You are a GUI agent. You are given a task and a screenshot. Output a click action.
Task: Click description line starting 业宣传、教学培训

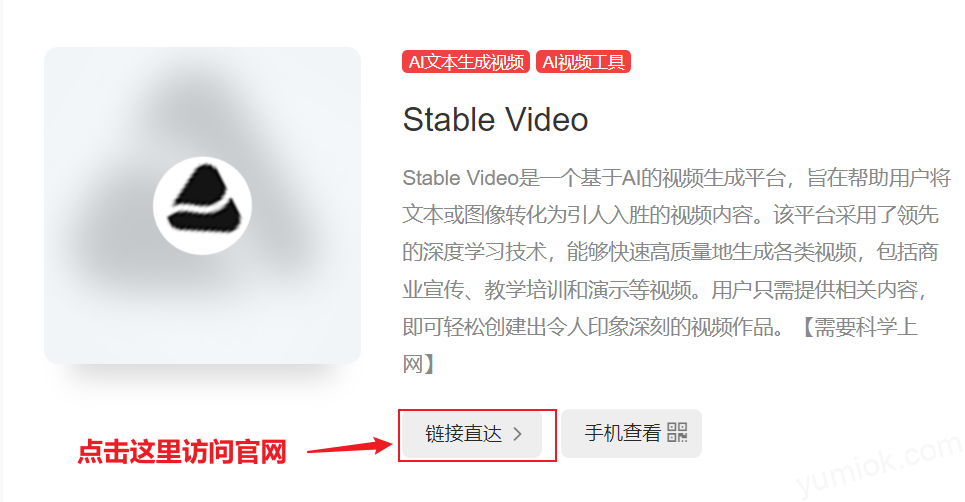tap(665, 289)
